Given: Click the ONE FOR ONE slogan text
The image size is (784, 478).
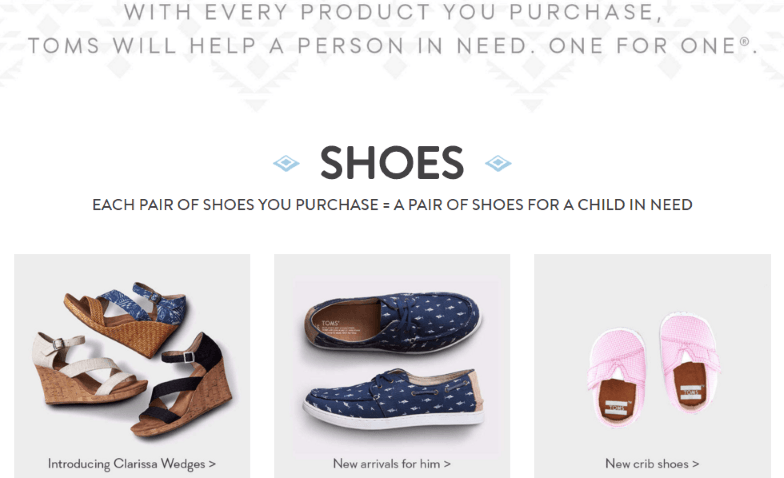Looking at the screenshot, I should tap(653, 46).
